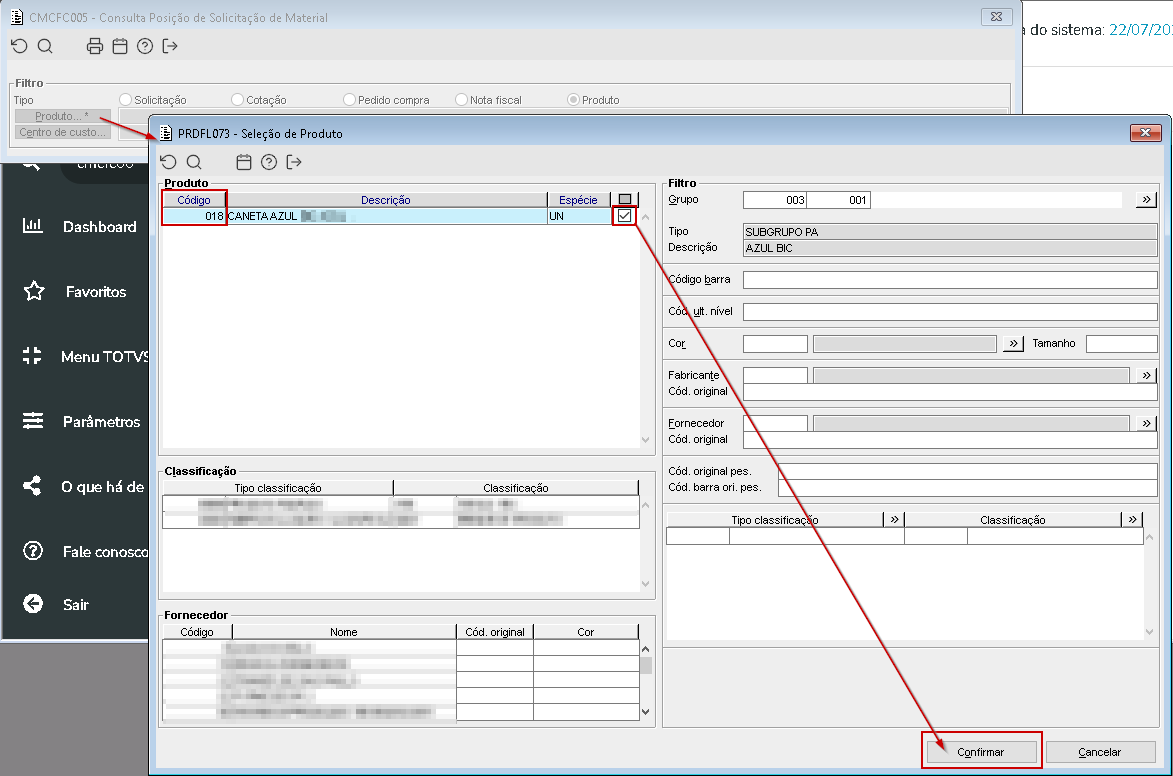Open Favoritos star icon in sidebar

point(34,291)
